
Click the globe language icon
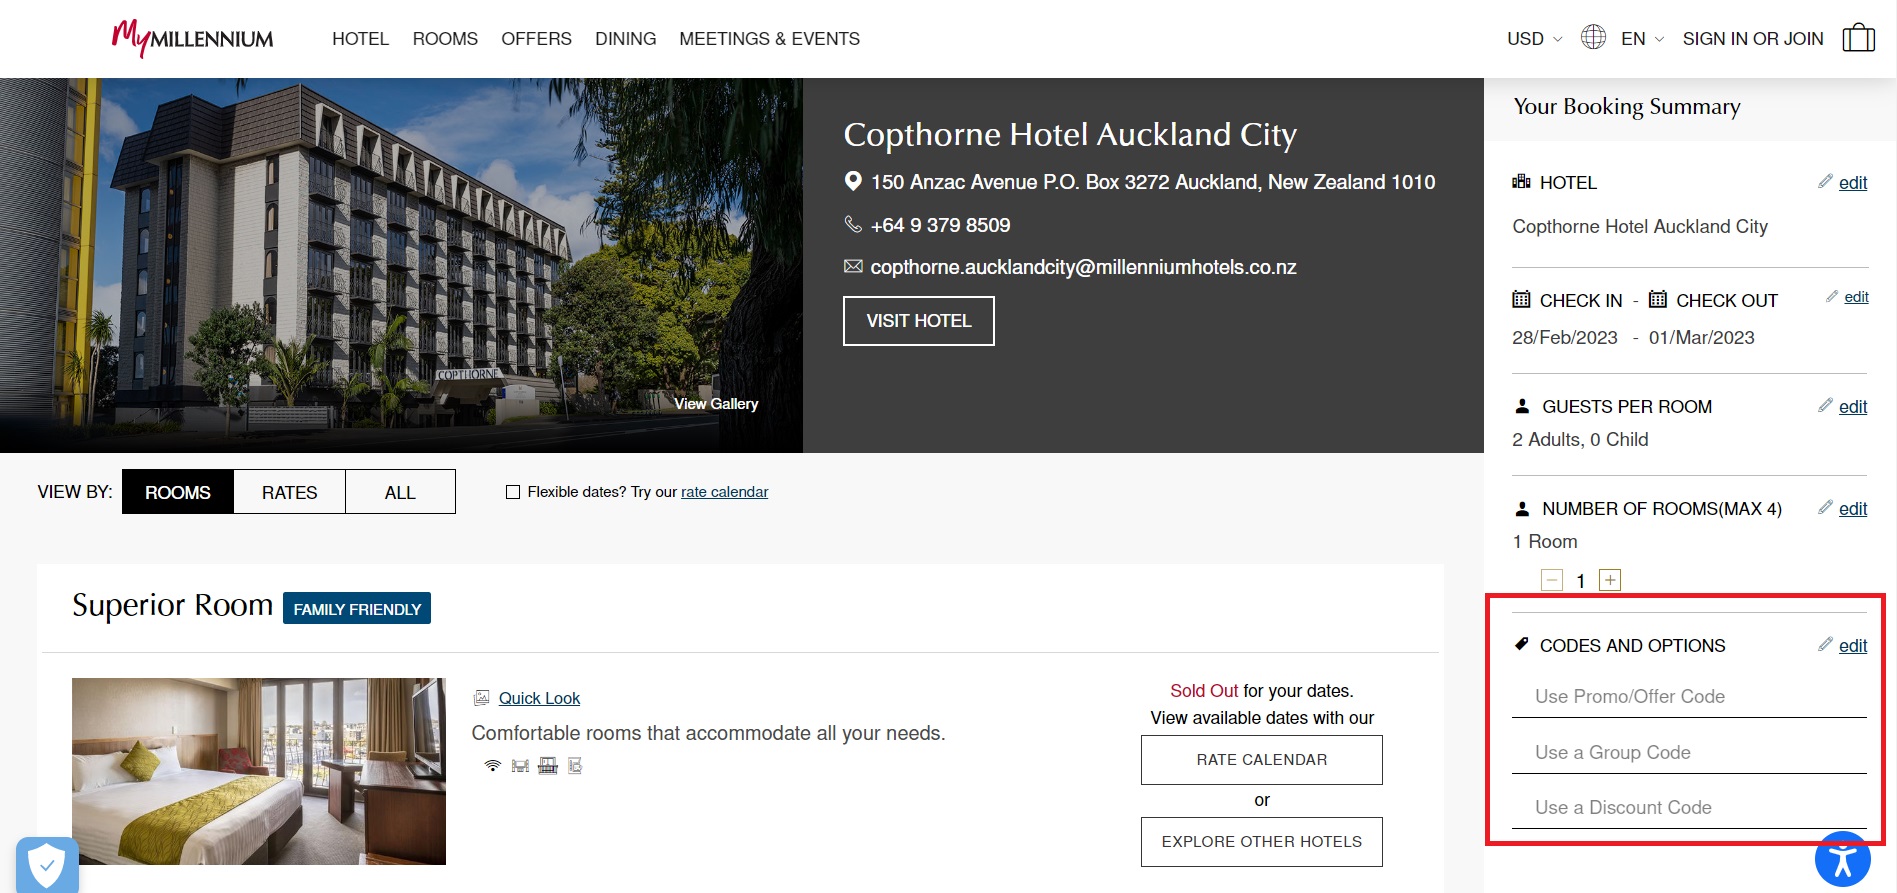click(x=1593, y=38)
